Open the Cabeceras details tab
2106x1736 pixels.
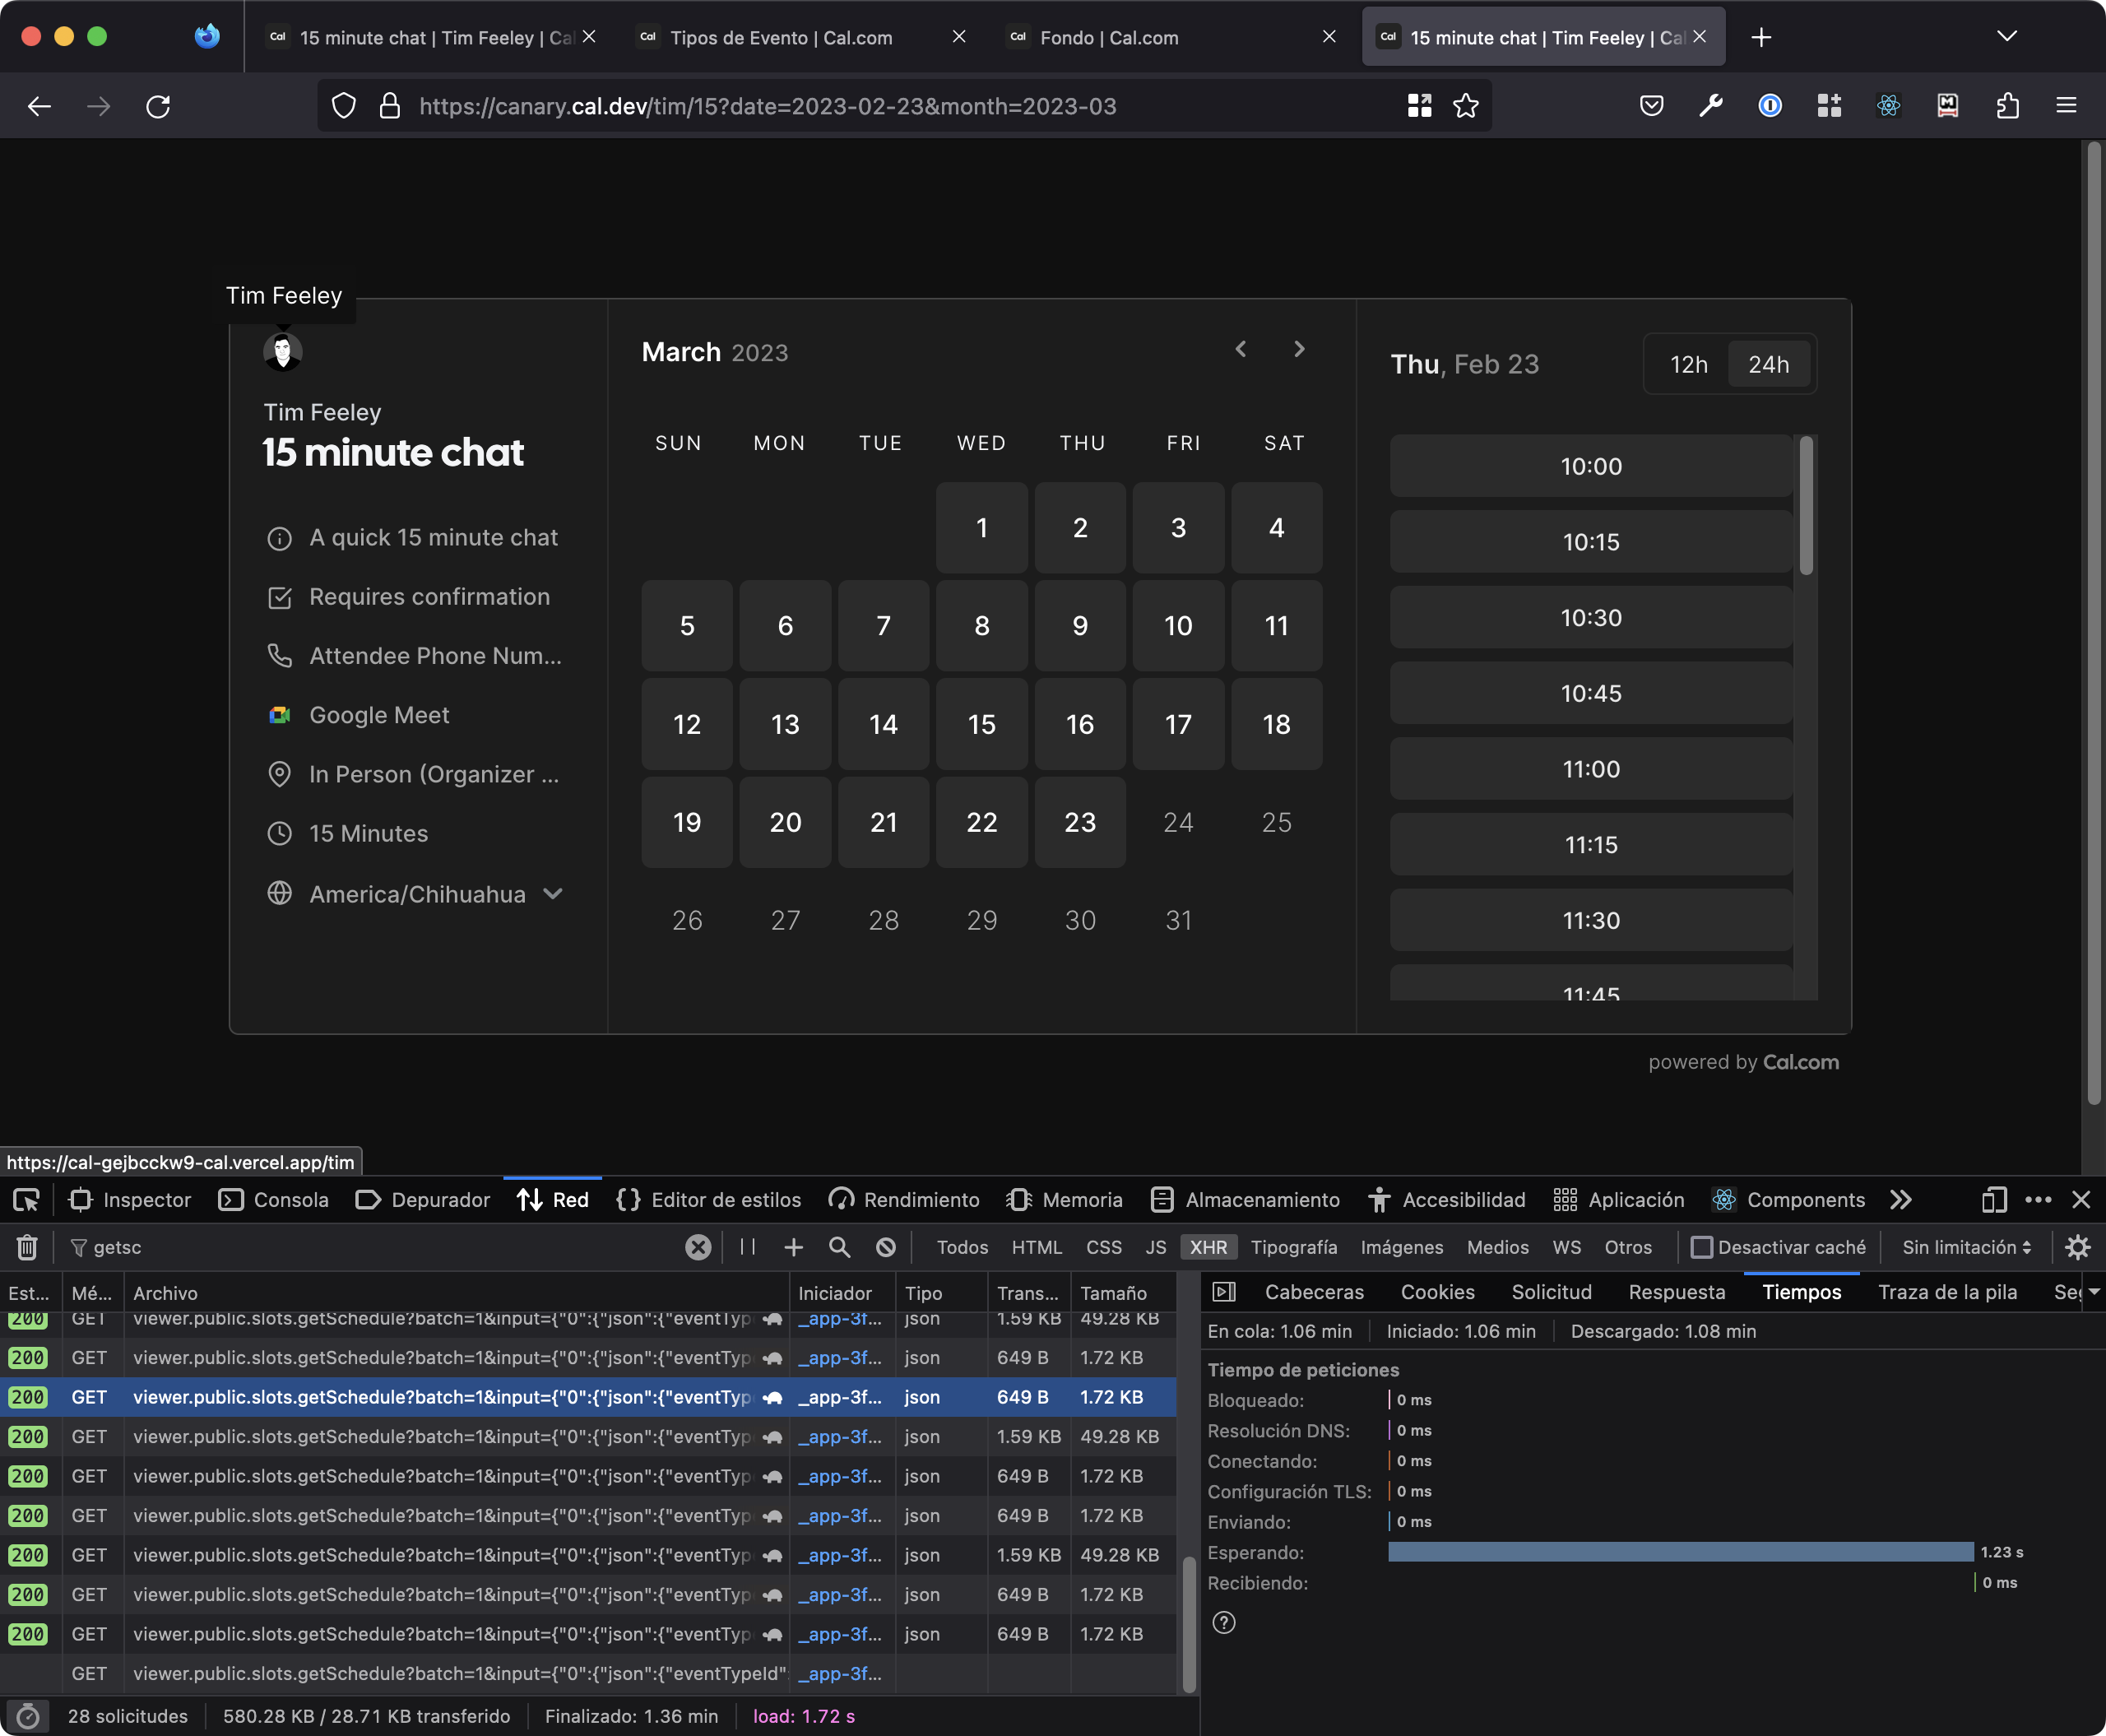point(1314,1292)
